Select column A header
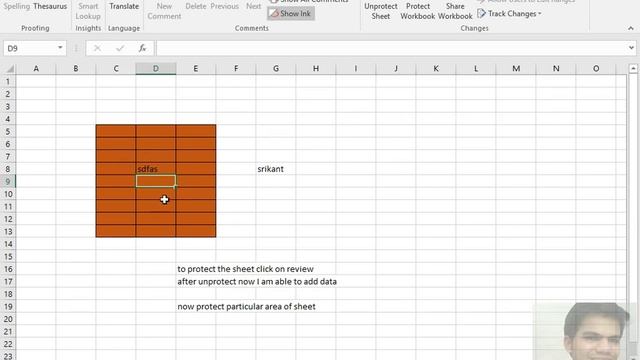Viewport: 640px width, 360px height. tap(36, 69)
